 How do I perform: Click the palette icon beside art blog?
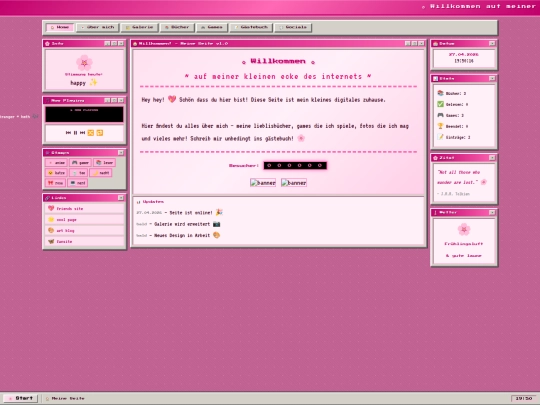51,230
